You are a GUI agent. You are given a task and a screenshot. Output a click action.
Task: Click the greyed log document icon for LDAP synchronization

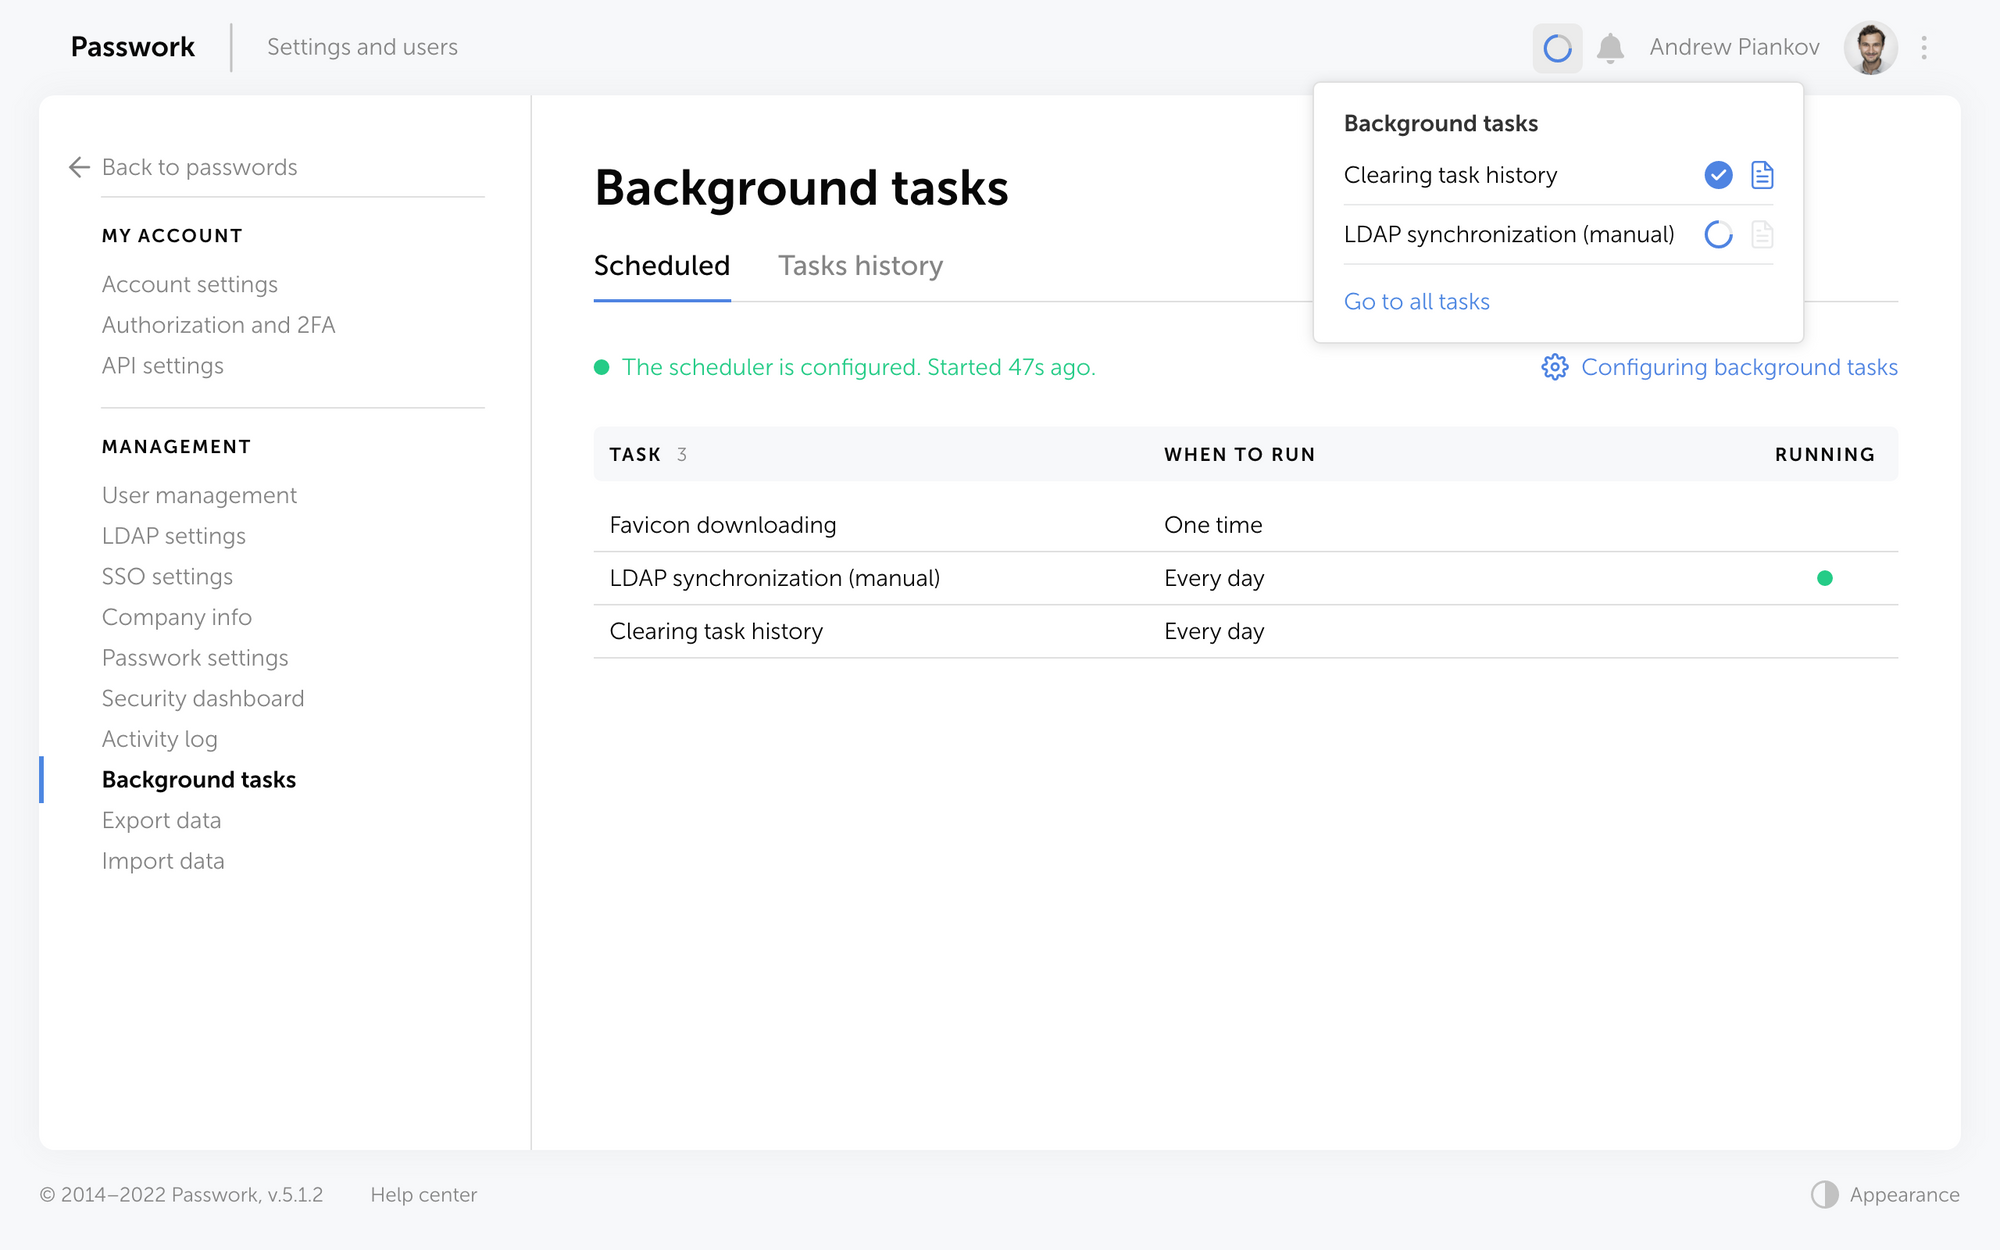tap(1762, 235)
